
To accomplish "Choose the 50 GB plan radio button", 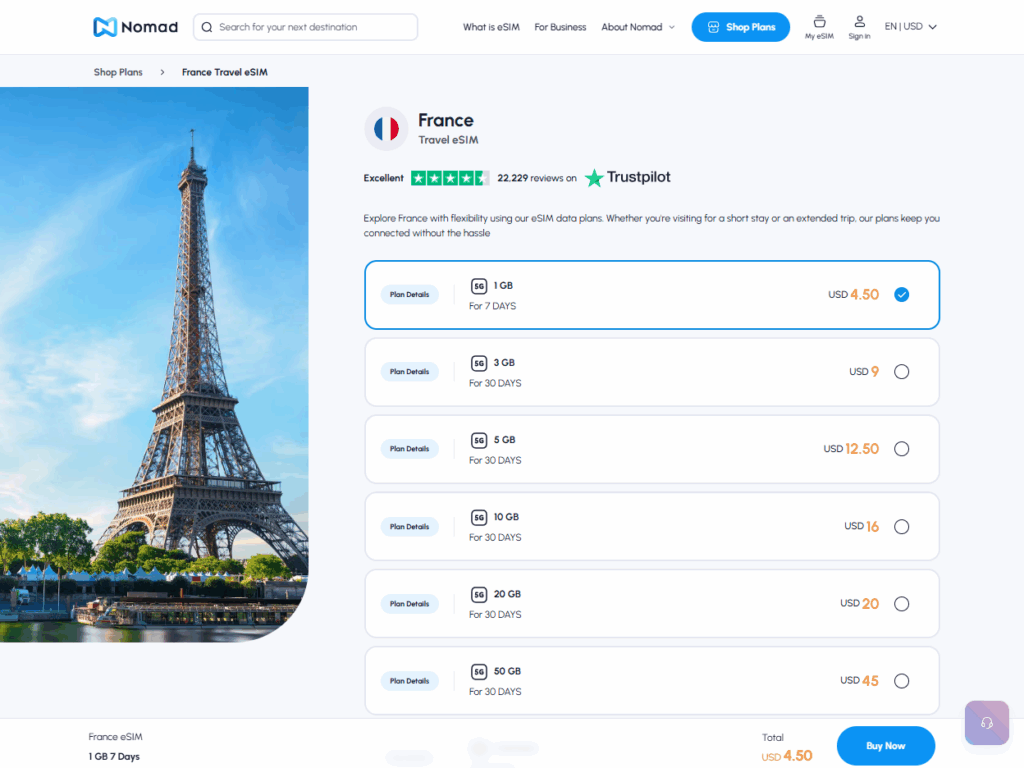I will tap(901, 681).
